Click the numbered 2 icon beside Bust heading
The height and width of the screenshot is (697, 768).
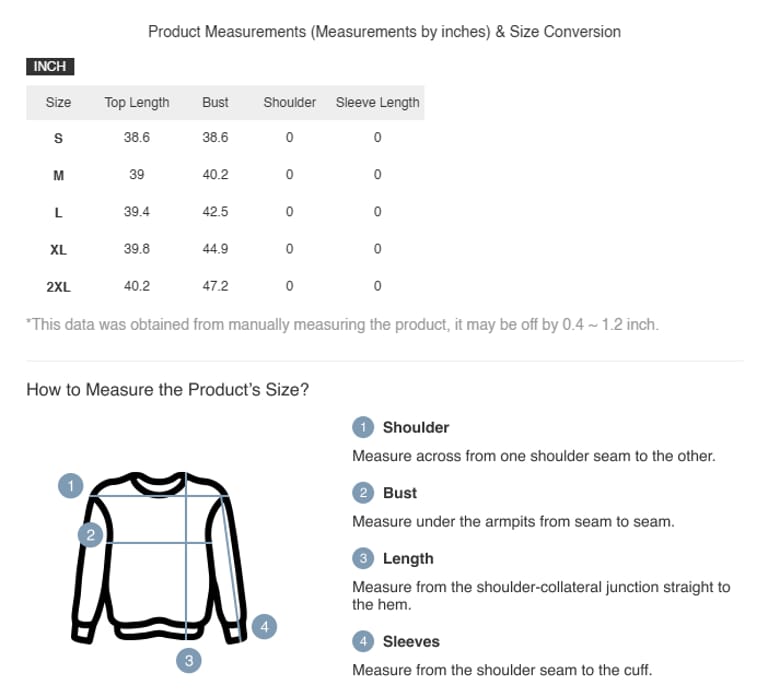tap(363, 493)
